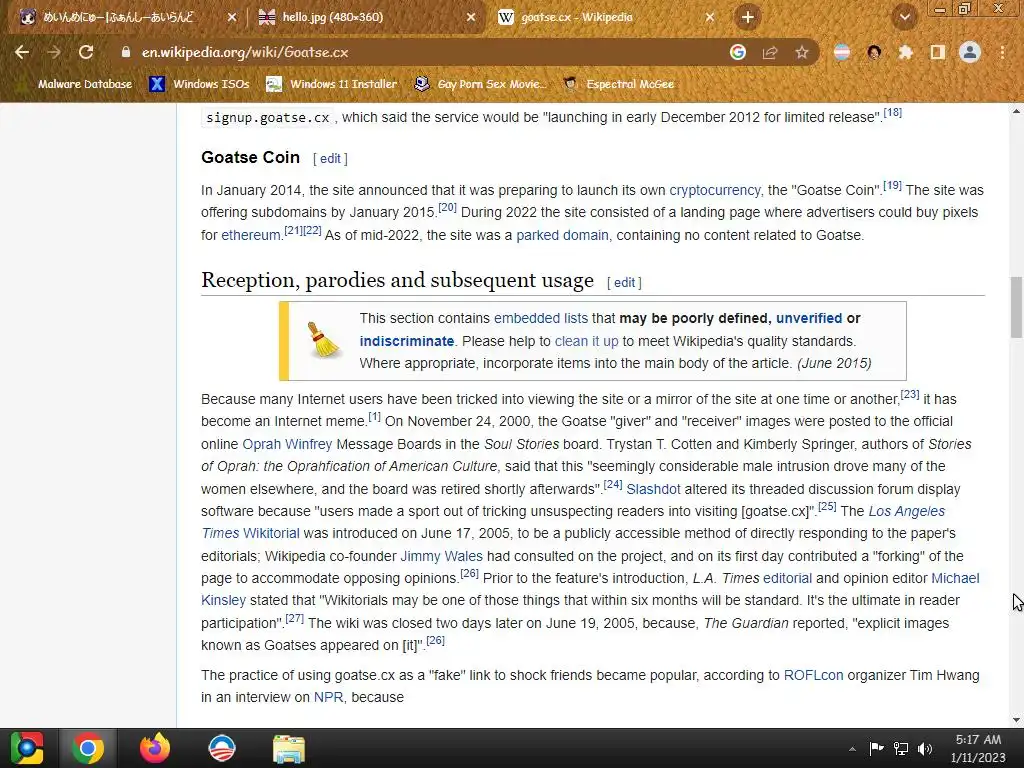Reload the Wikipedia page
The height and width of the screenshot is (768, 1024).
(86, 52)
